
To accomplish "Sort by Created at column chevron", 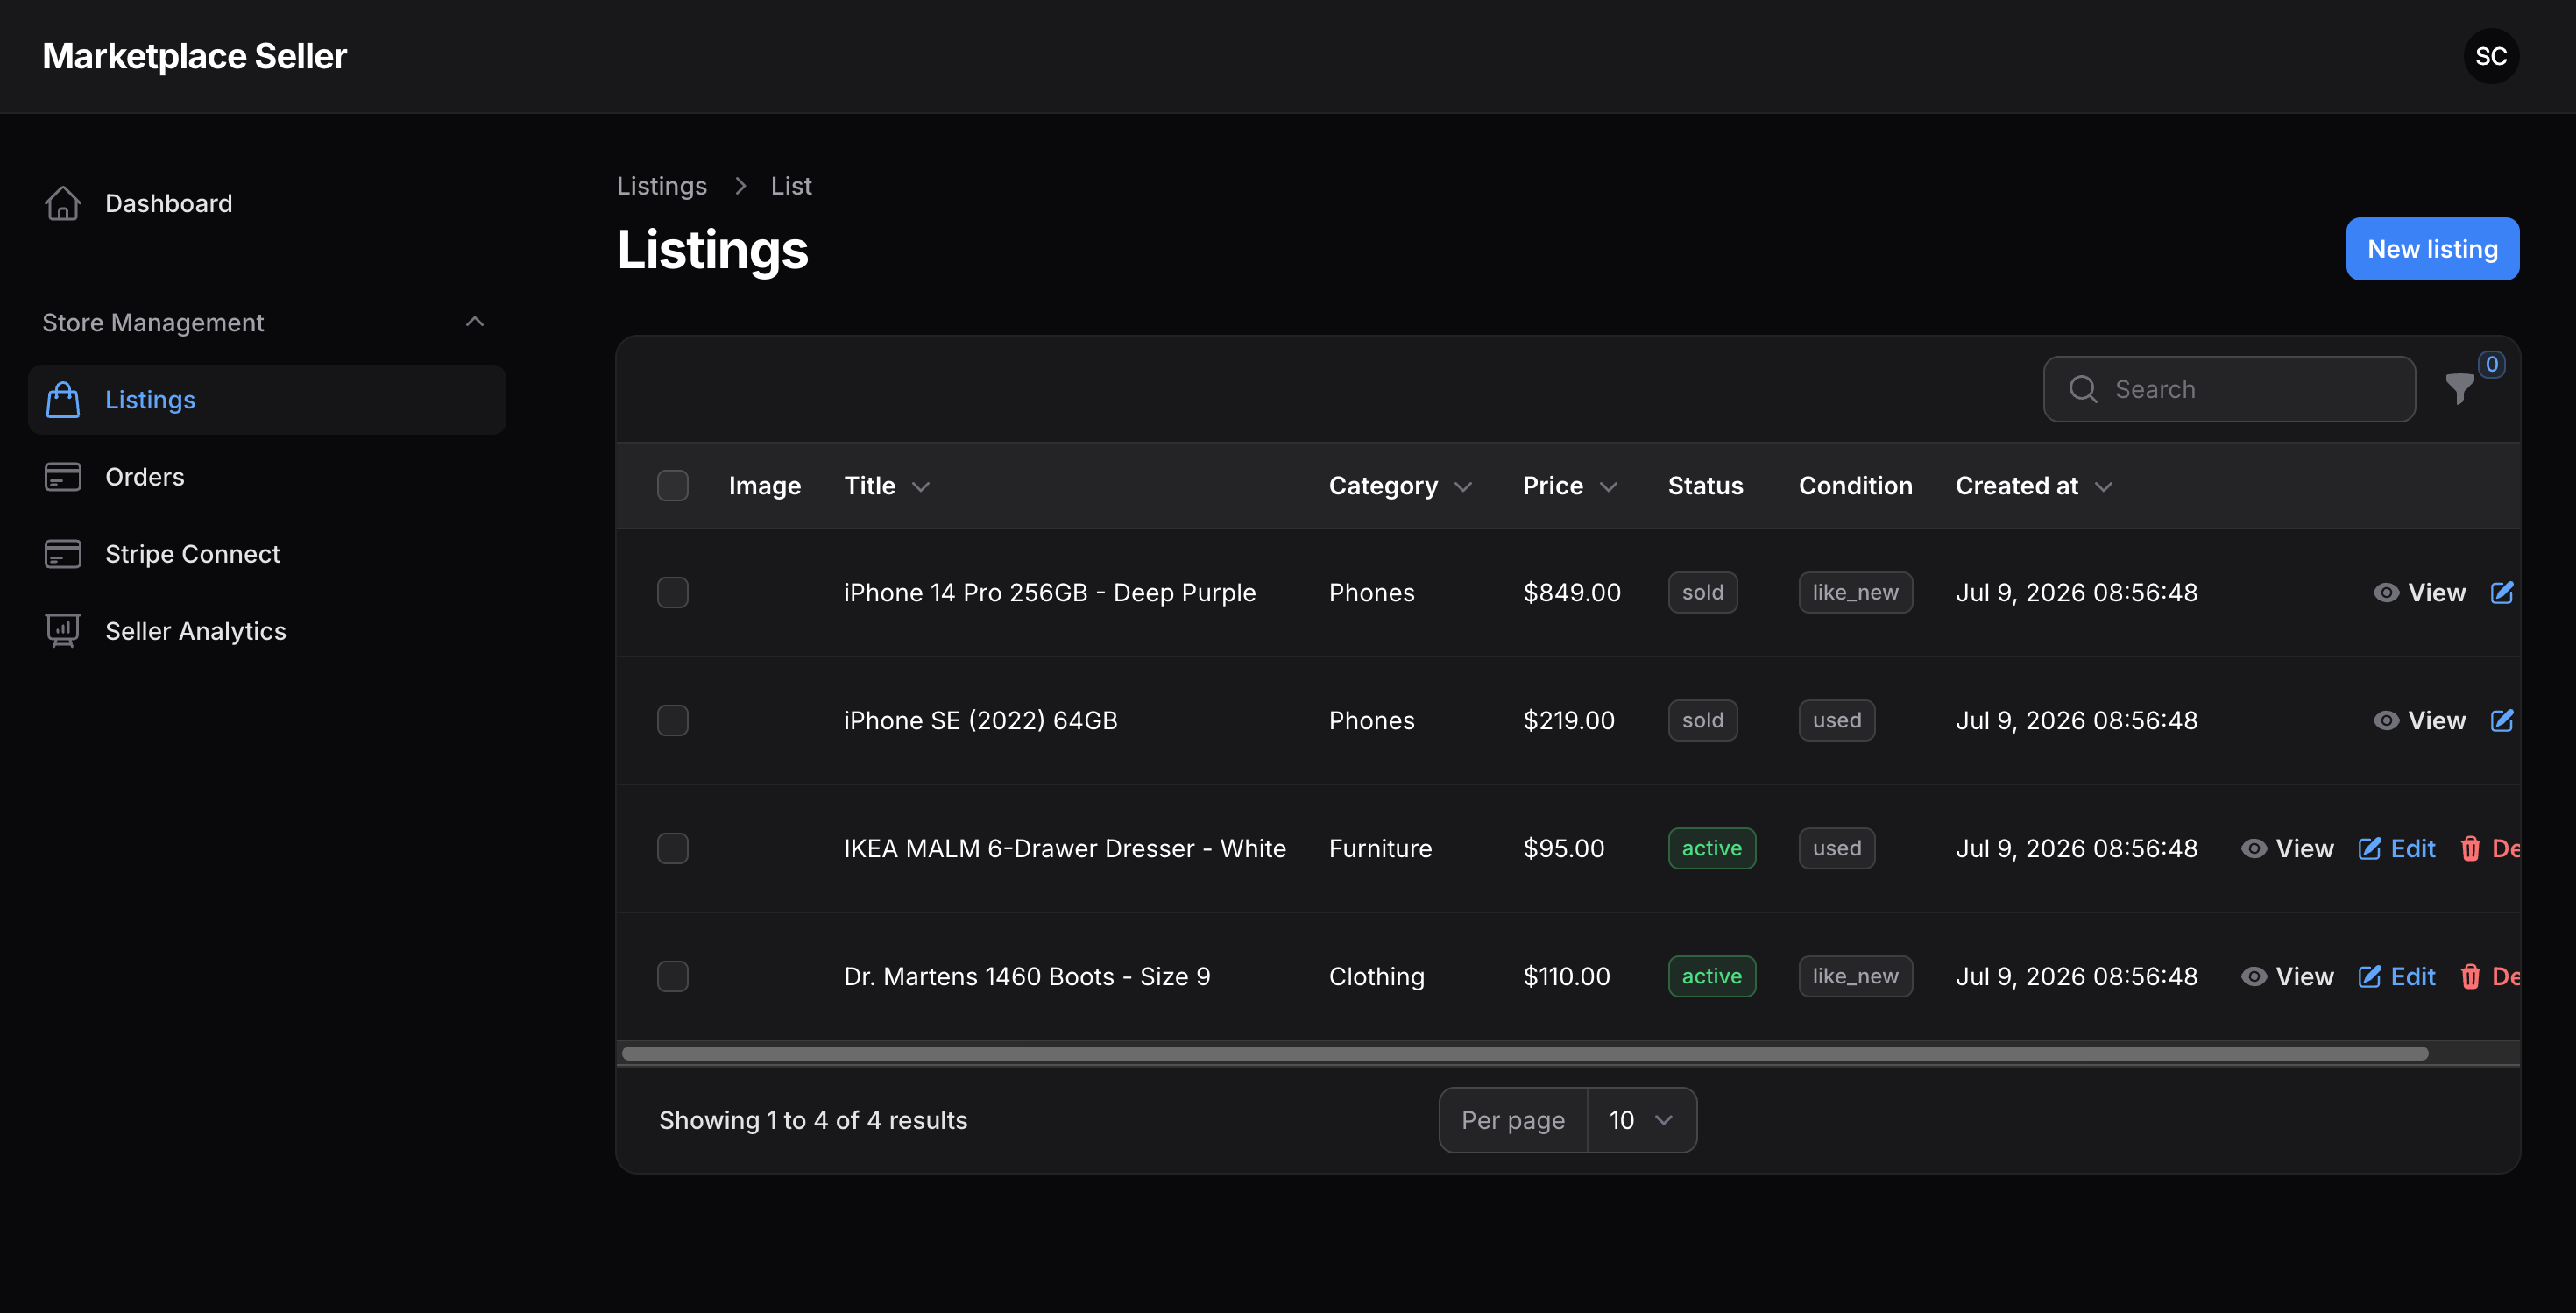I will pyautogui.click(x=2103, y=487).
